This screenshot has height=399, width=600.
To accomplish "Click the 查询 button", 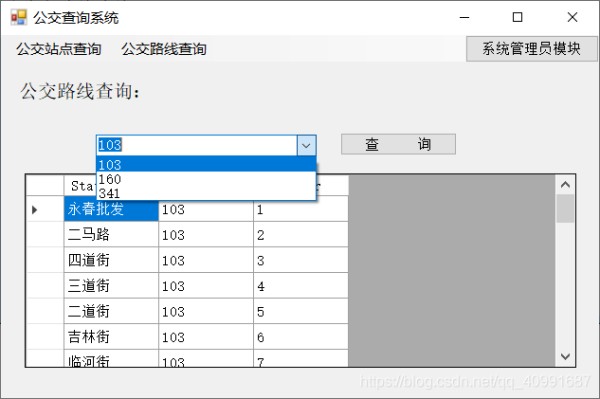I will (x=398, y=144).
